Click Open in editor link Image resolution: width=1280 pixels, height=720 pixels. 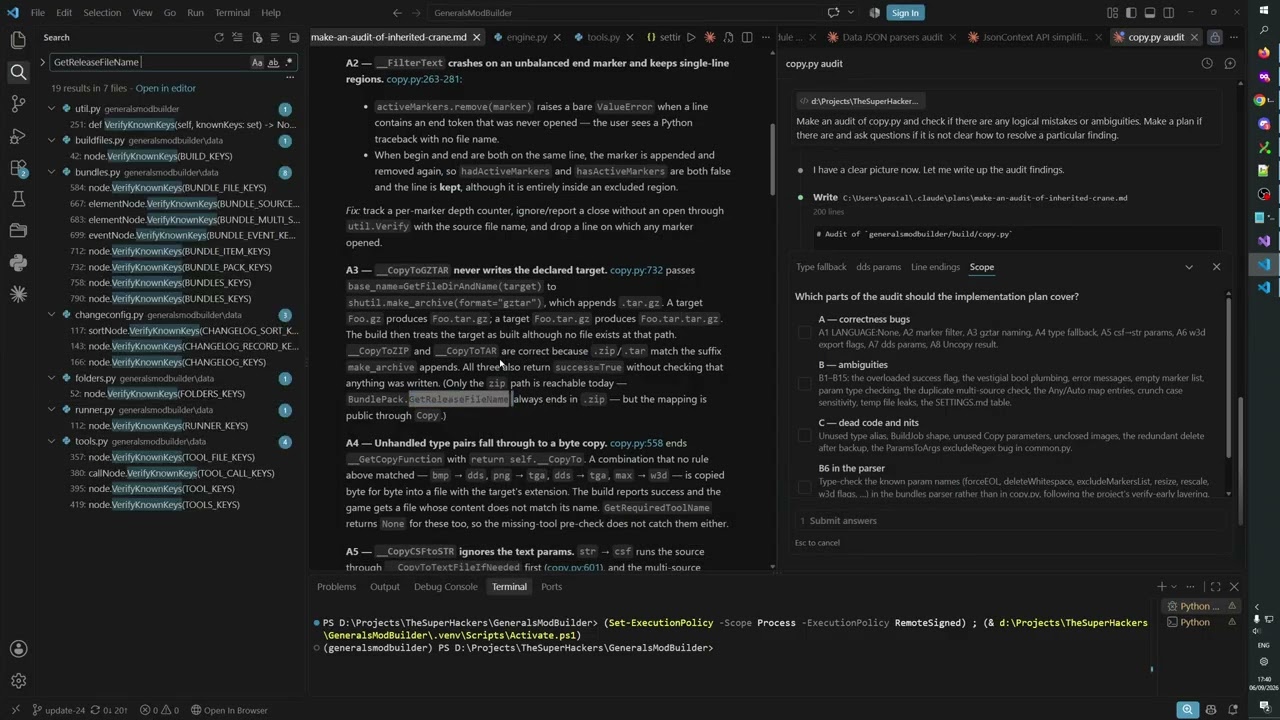click(166, 88)
